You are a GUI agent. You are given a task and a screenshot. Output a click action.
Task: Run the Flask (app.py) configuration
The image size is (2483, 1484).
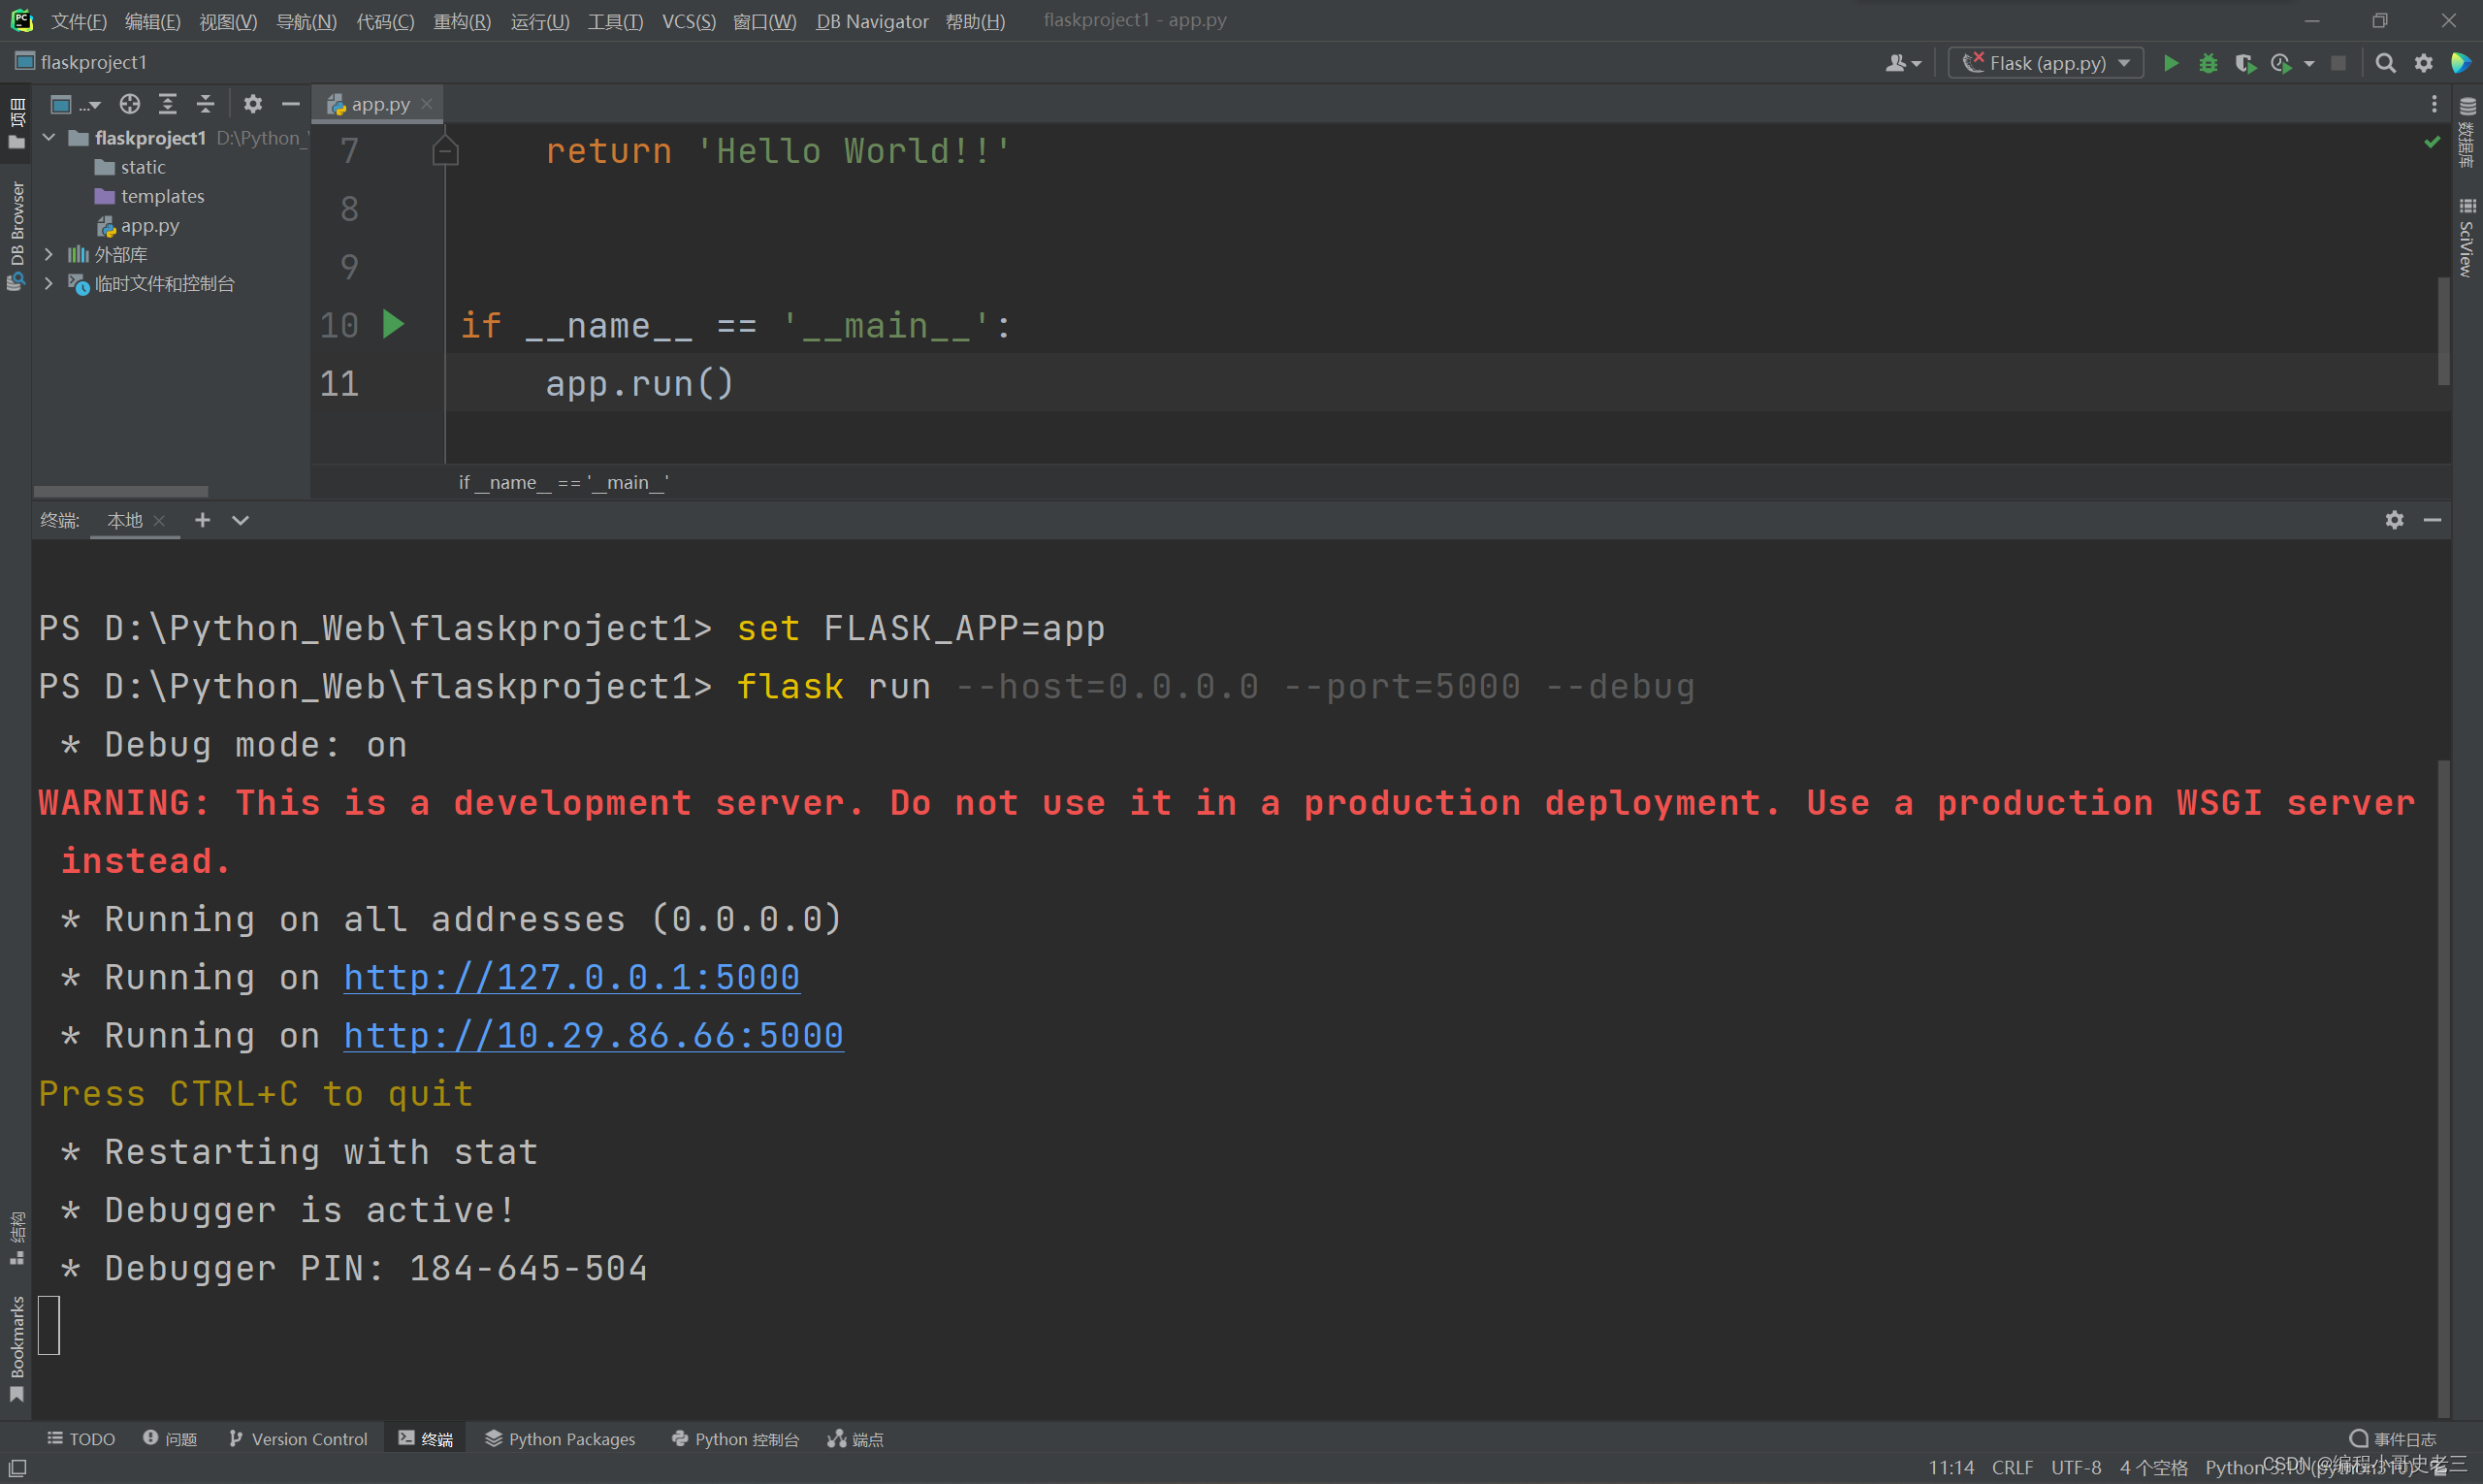tap(2170, 62)
